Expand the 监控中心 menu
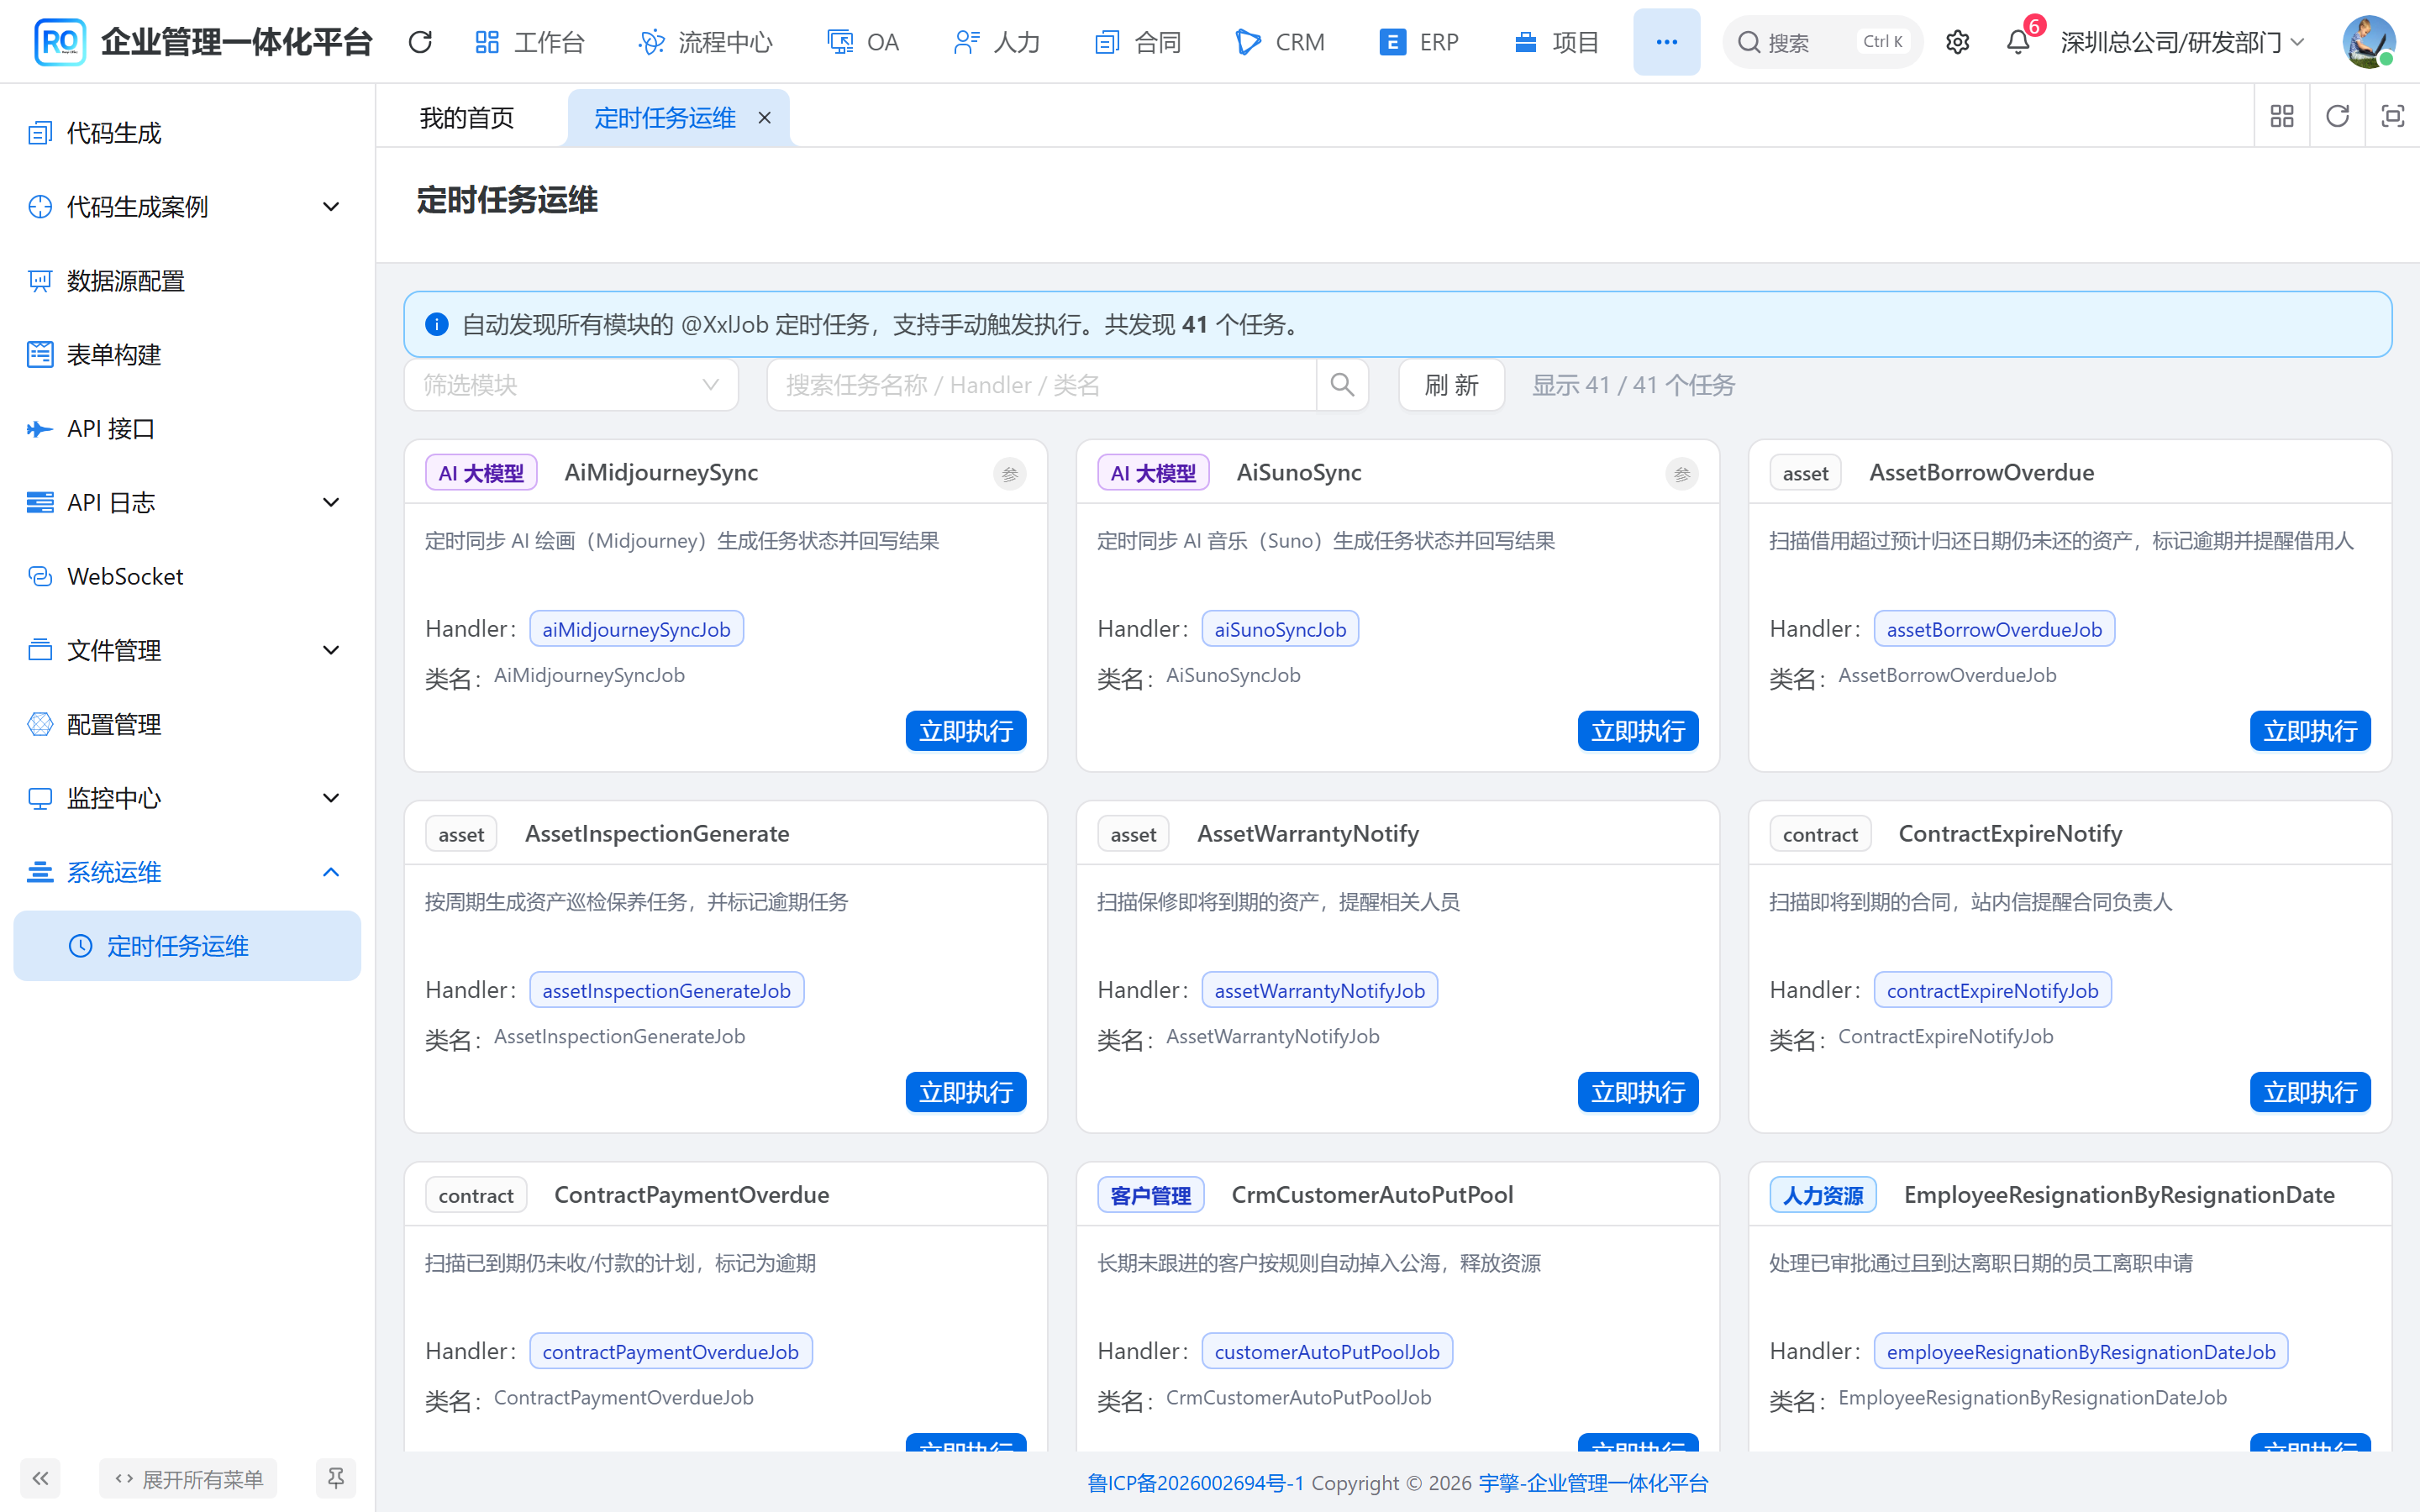The width and height of the screenshot is (2420, 1512). coord(188,798)
